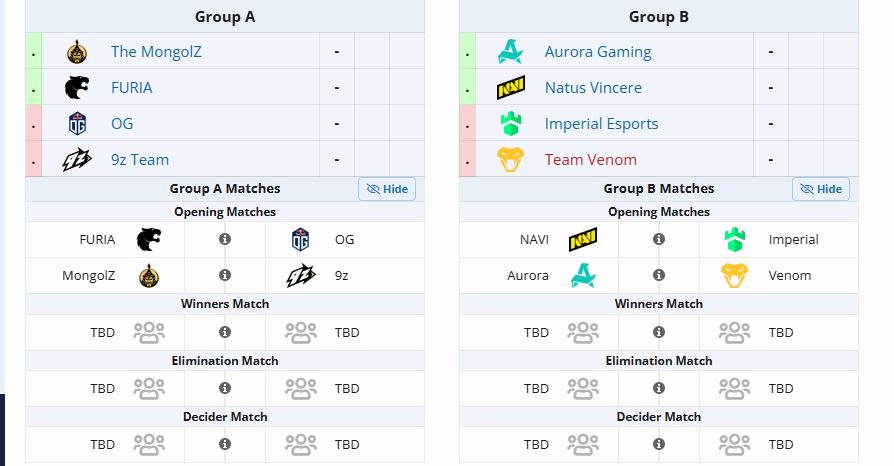Open NAVI vs Imperial match info
This screenshot has width=894, height=466.
(659, 240)
